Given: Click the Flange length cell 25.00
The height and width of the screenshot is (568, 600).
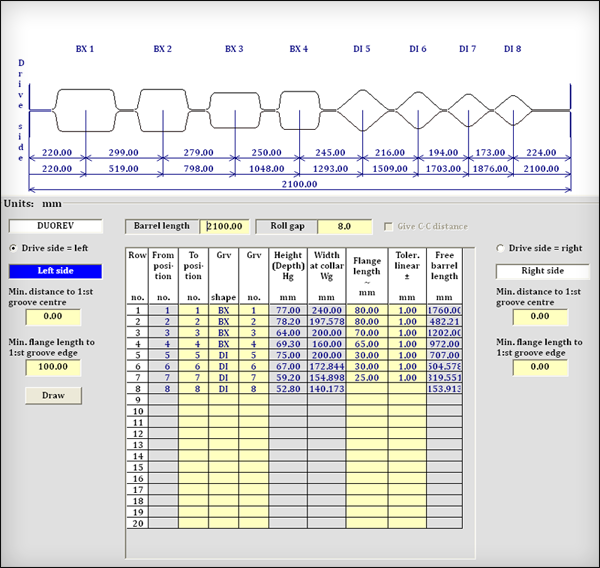Looking at the screenshot, I should (367, 378).
